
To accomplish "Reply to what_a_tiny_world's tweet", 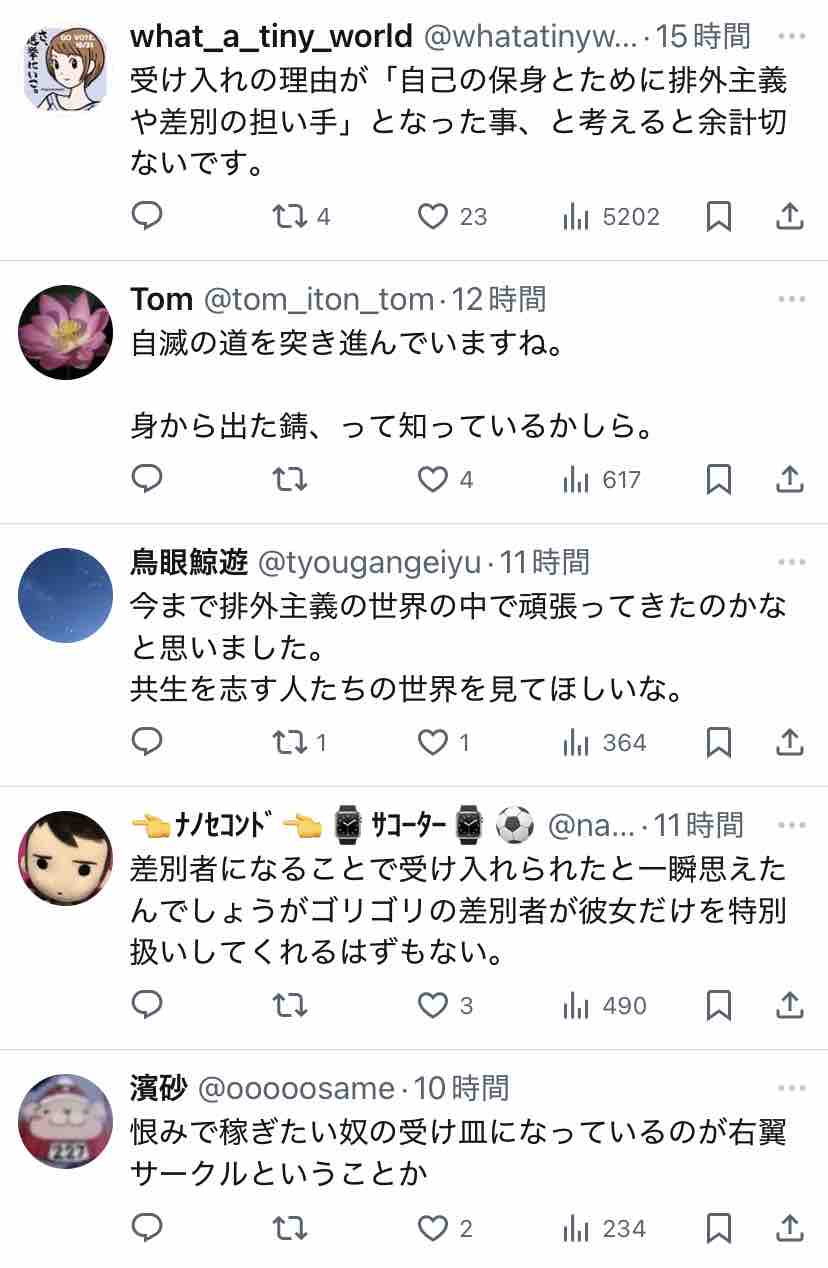I will (x=147, y=216).
